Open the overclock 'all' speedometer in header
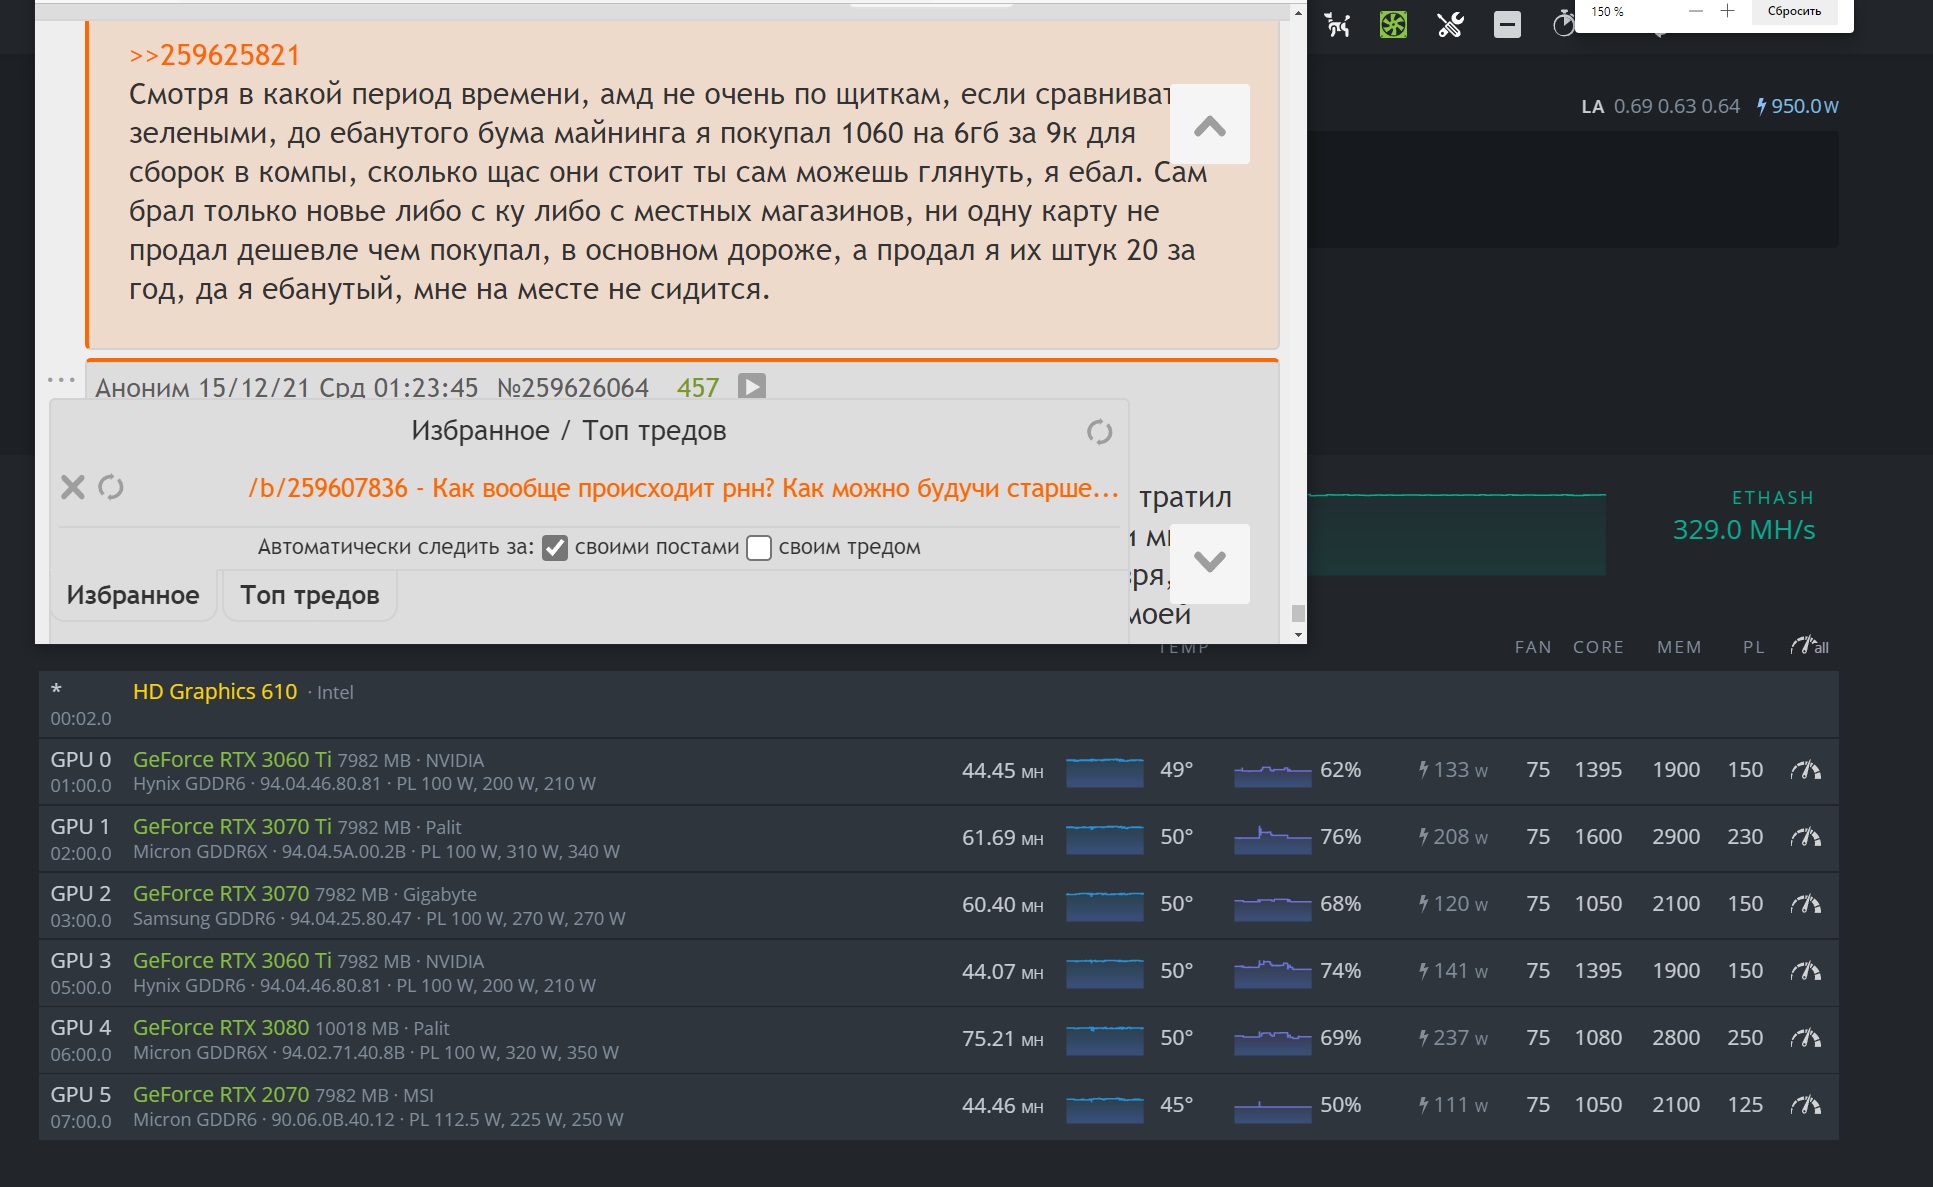1933x1187 pixels. 1809,646
